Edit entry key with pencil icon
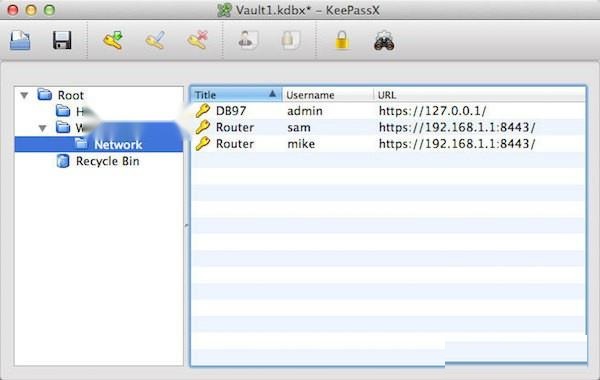The height and width of the screenshot is (380, 600). 155,41
